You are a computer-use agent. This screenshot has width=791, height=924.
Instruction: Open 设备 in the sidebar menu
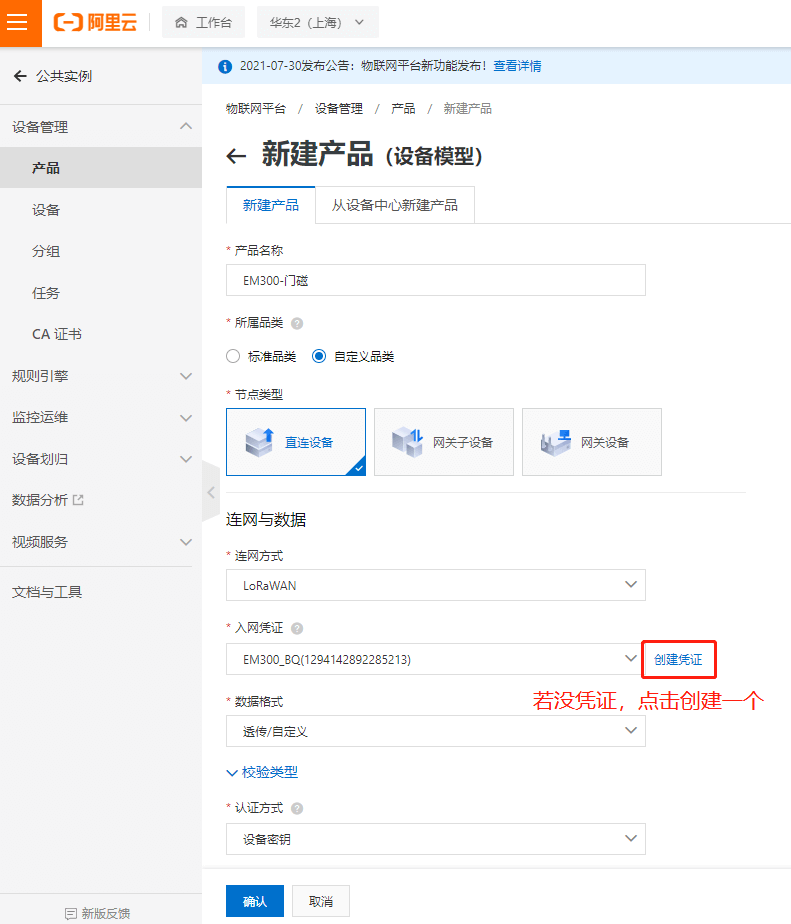46,210
